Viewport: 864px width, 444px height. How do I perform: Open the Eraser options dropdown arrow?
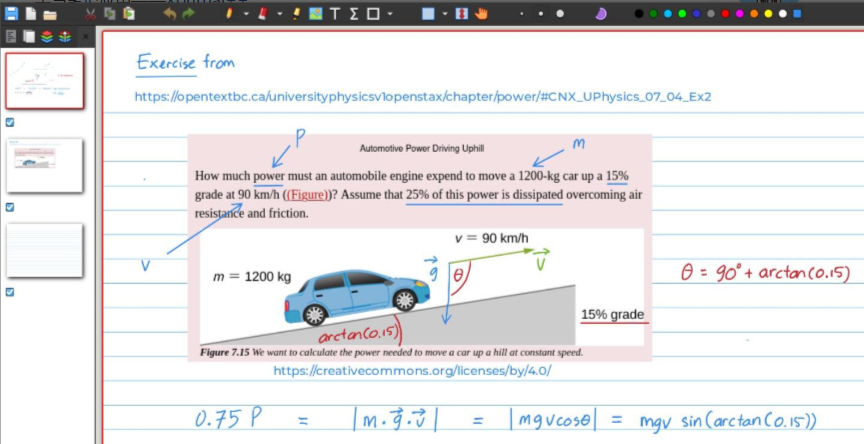(x=279, y=14)
